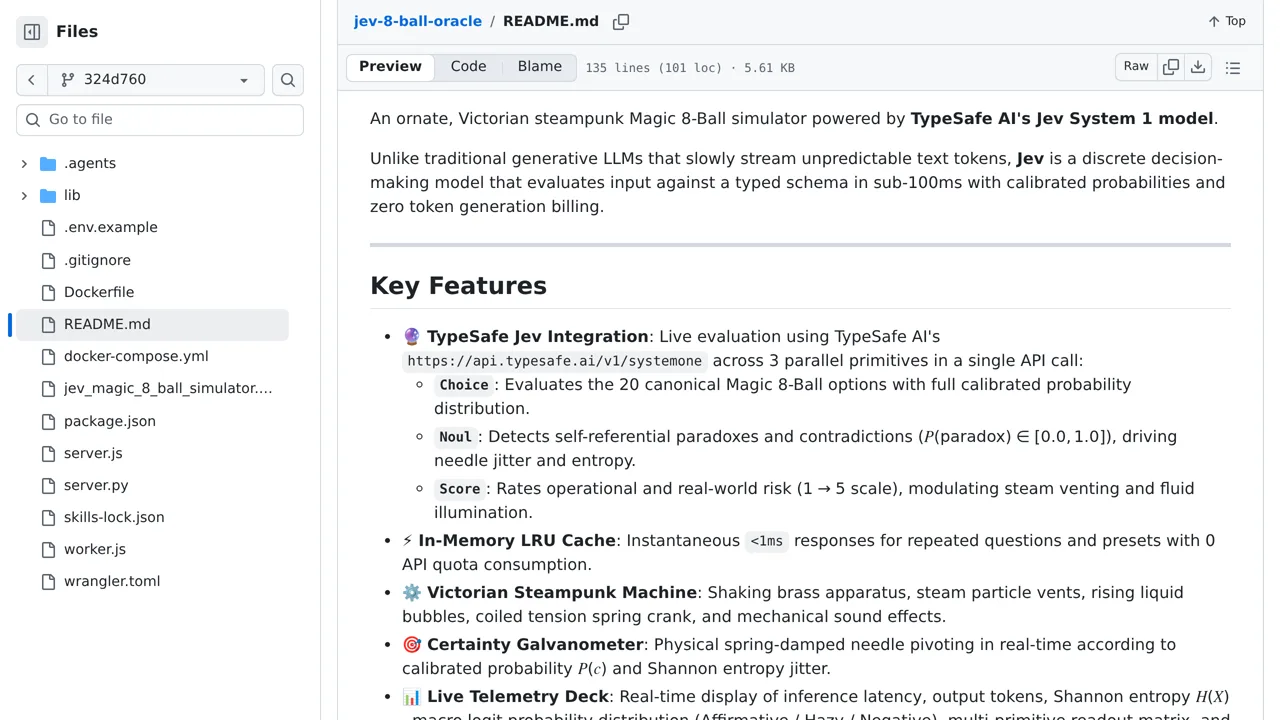1280x720 pixels.
Task: Open wrangler.toml file
Action: (x=112, y=581)
